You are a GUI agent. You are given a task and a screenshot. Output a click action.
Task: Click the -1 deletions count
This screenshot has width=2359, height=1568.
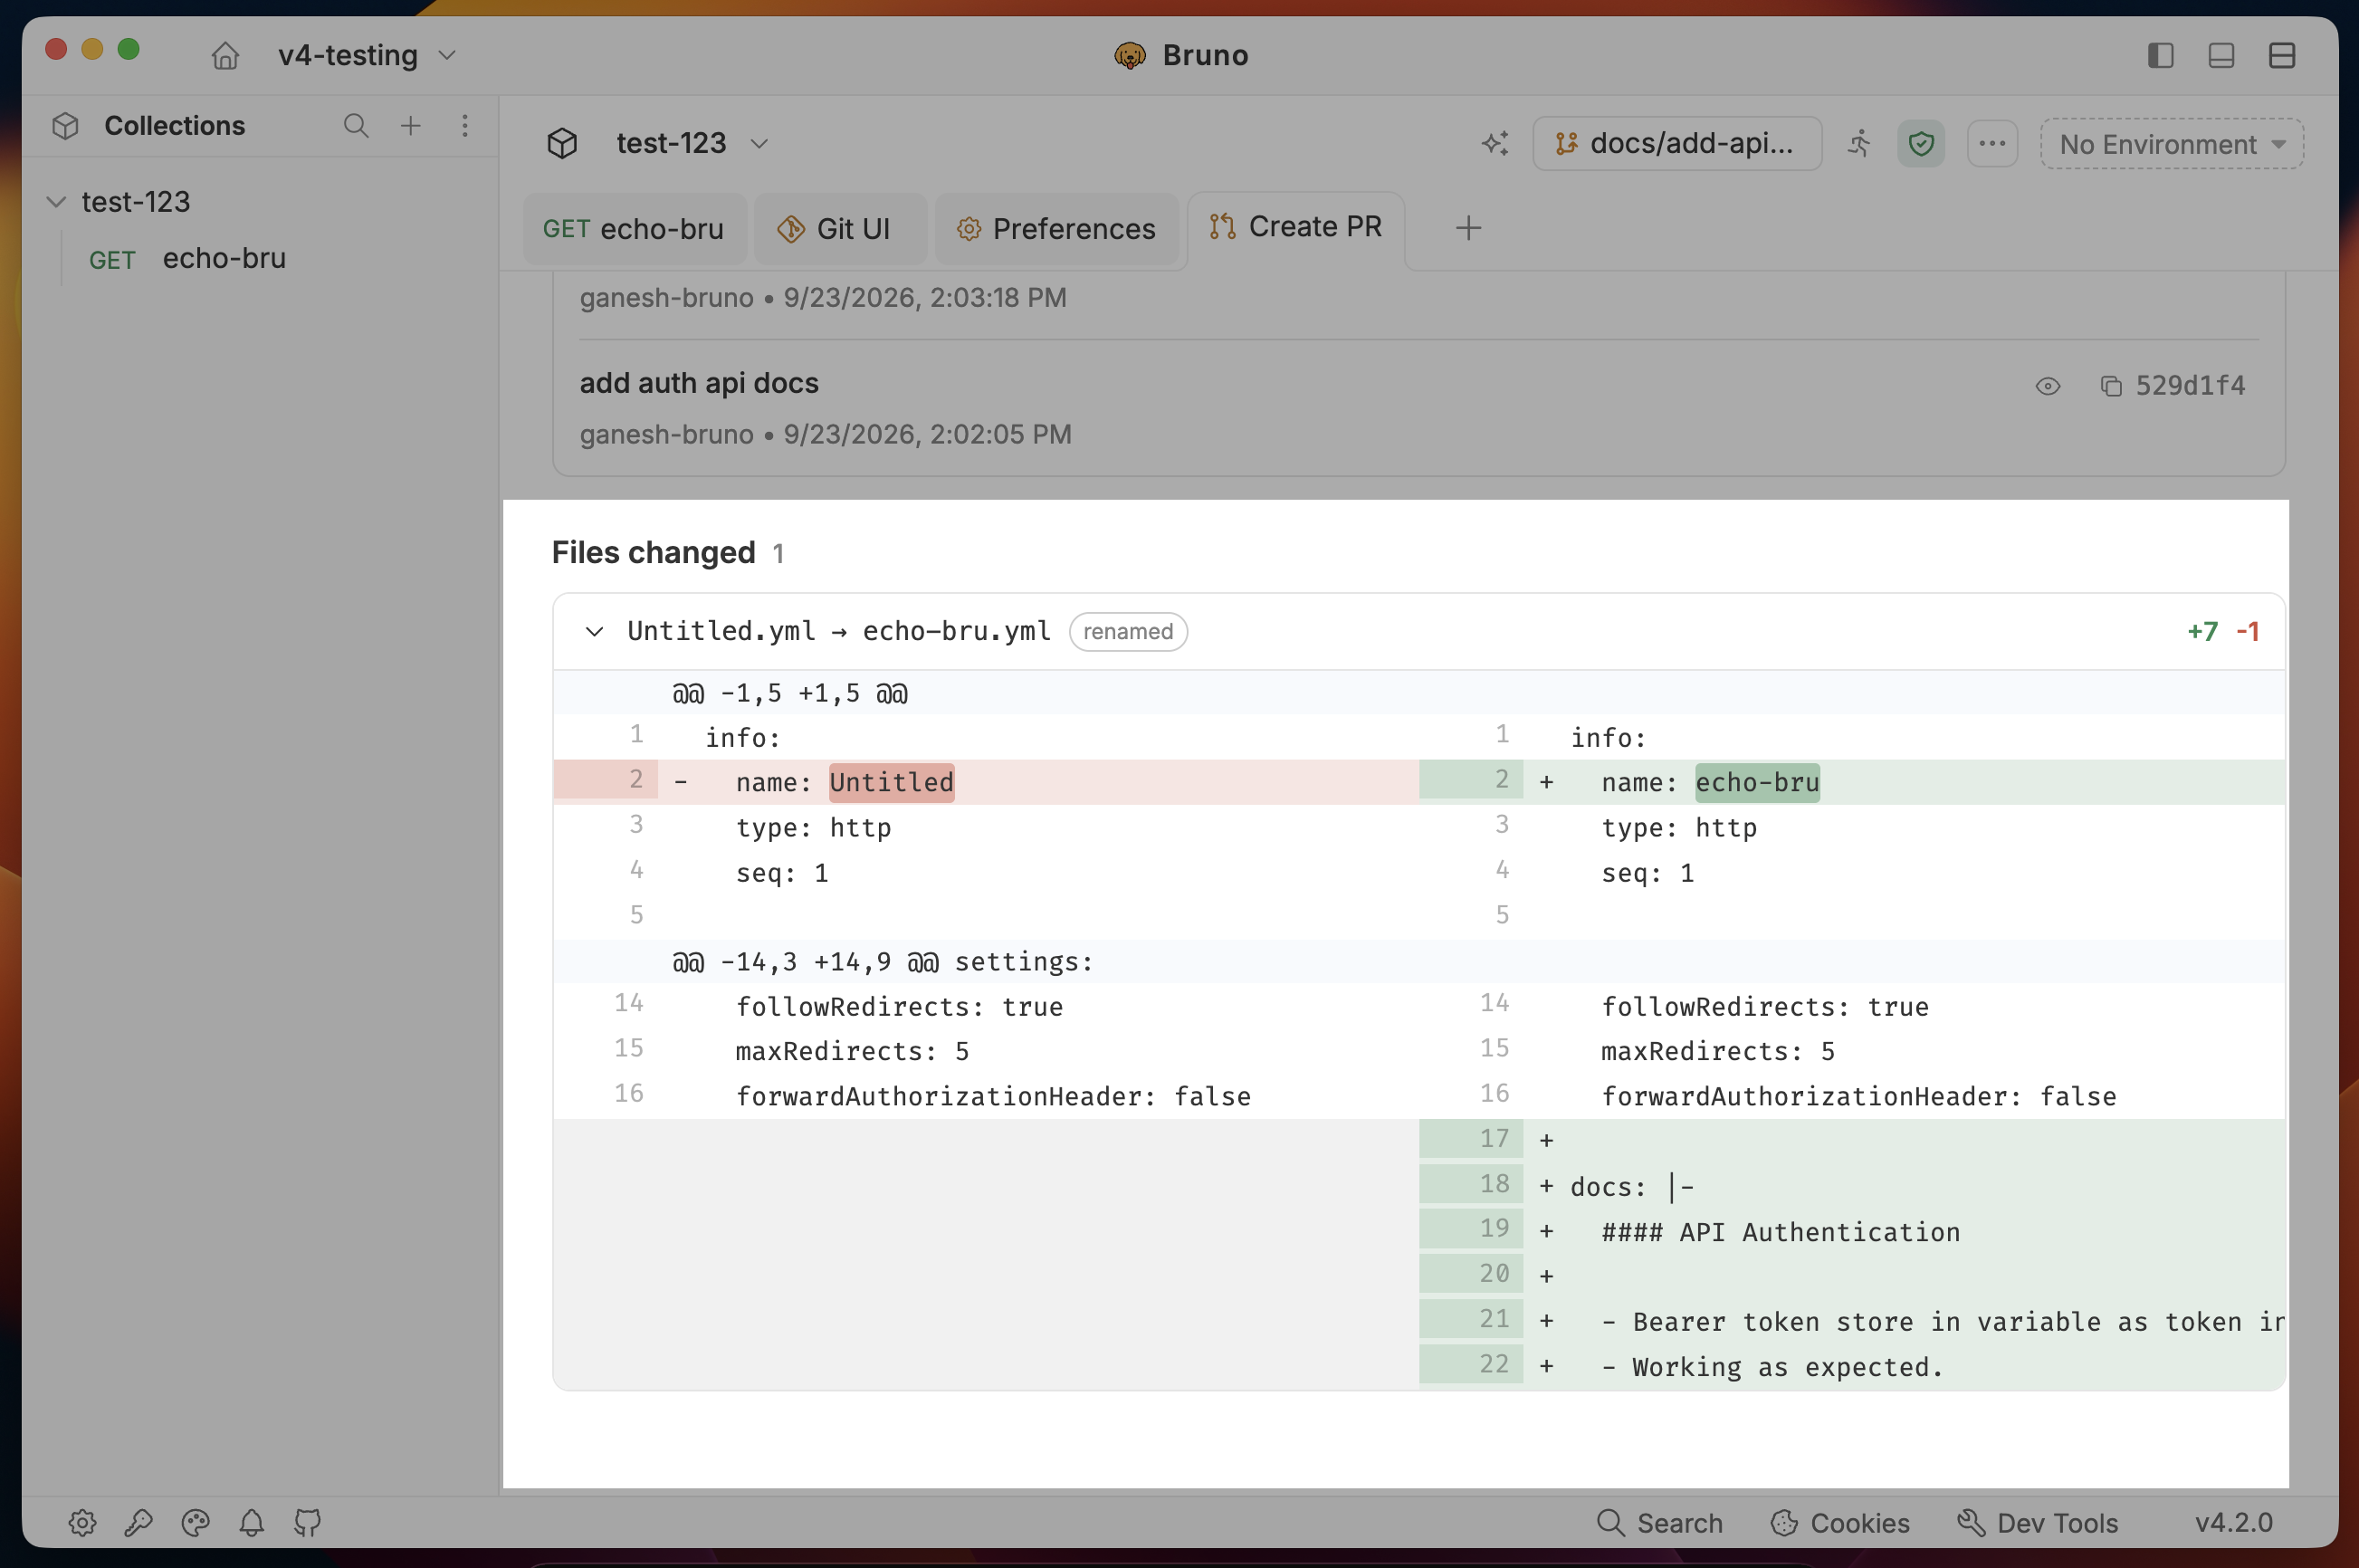2247,631
